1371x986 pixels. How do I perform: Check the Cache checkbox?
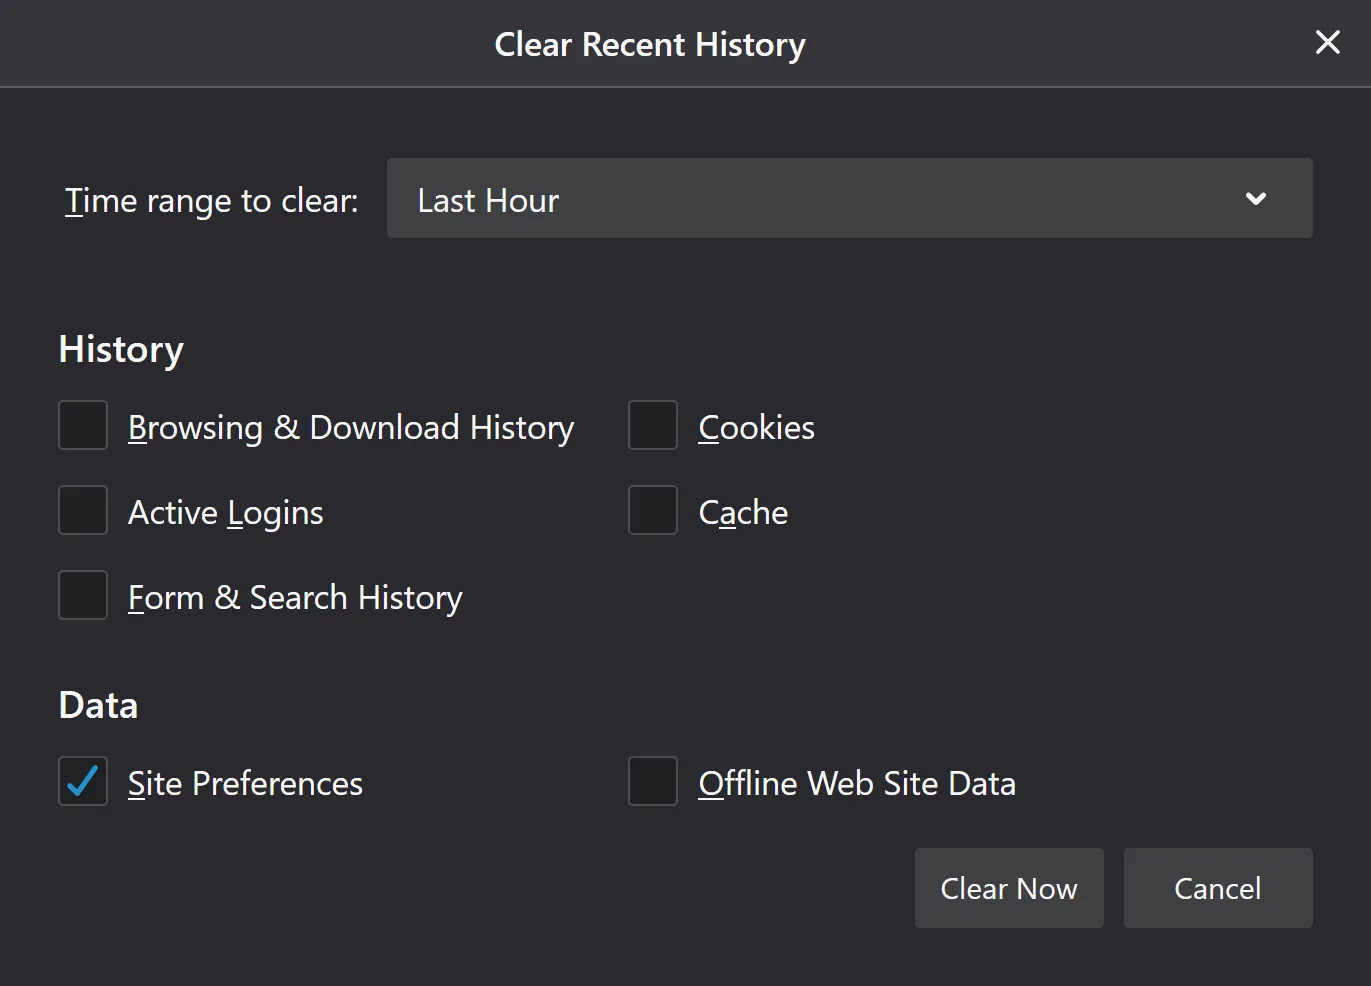point(652,510)
